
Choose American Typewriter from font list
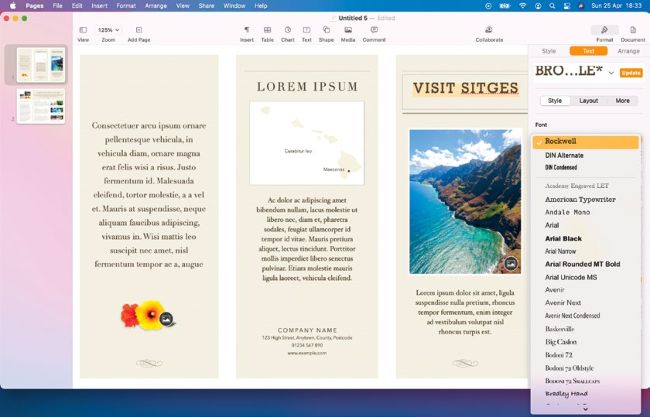(x=580, y=199)
